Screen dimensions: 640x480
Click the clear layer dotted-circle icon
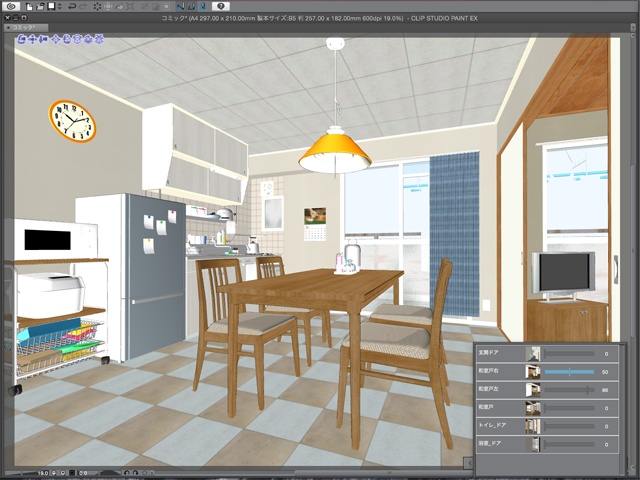point(97,6)
